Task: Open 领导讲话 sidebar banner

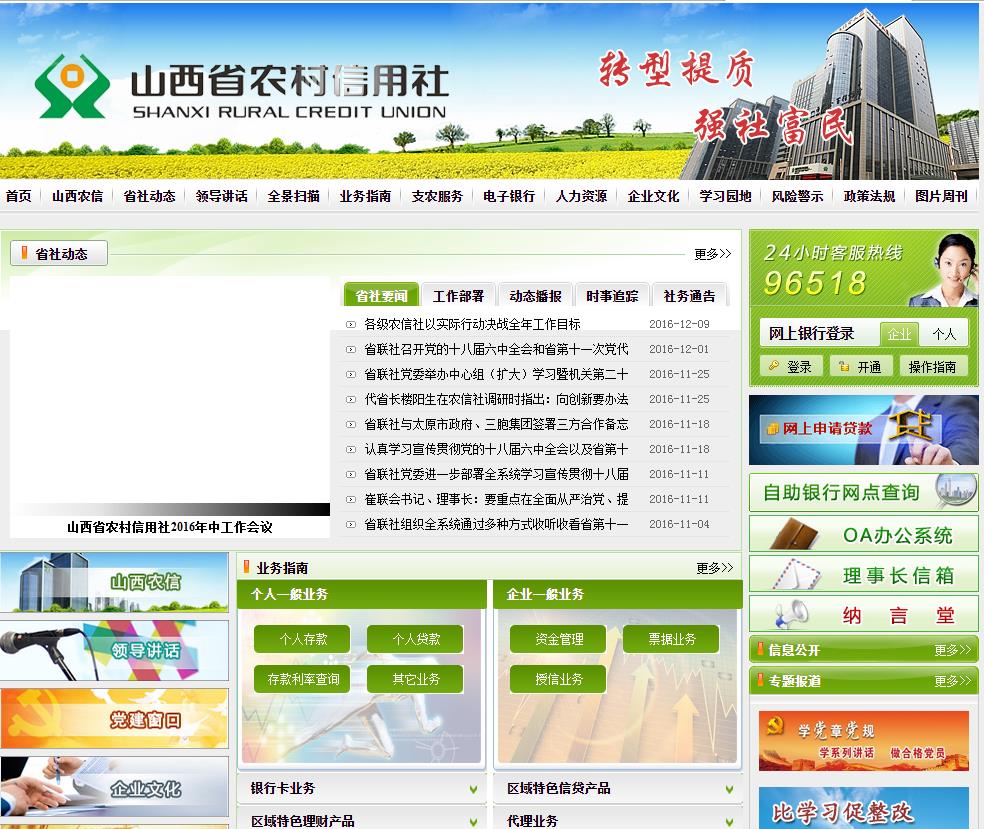Action: (114, 651)
